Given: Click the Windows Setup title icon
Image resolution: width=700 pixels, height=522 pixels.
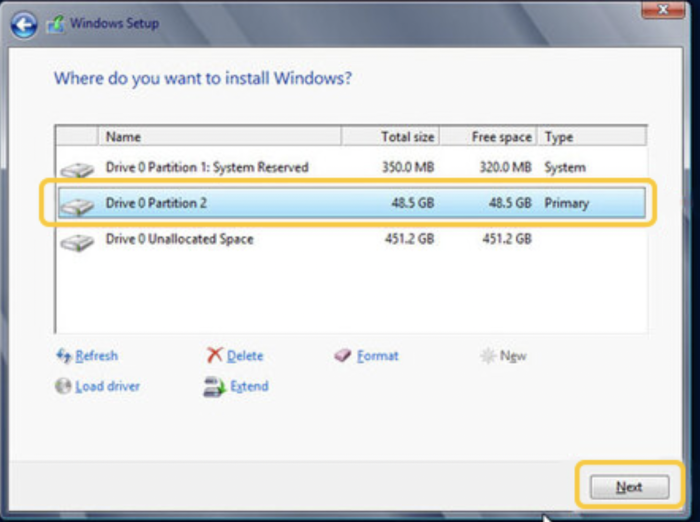Looking at the screenshot, I should pyautogui.click(x=56, y=24).
